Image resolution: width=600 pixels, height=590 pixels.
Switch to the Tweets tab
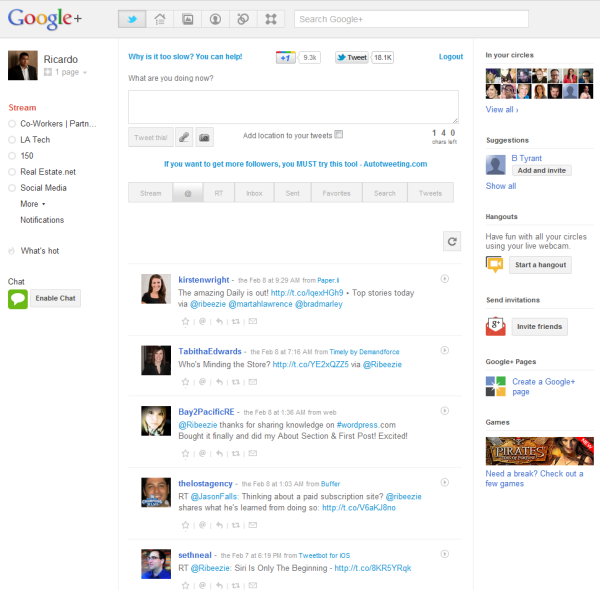point(430,193)
